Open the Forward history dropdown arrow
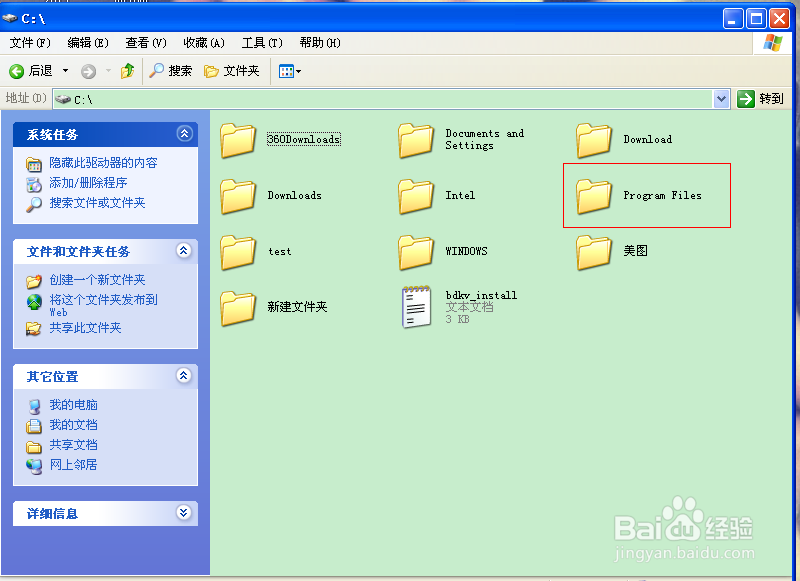Image resolution: width=800 pixels, height=581 pixels. pyautogui.click(x=108, y=71)
